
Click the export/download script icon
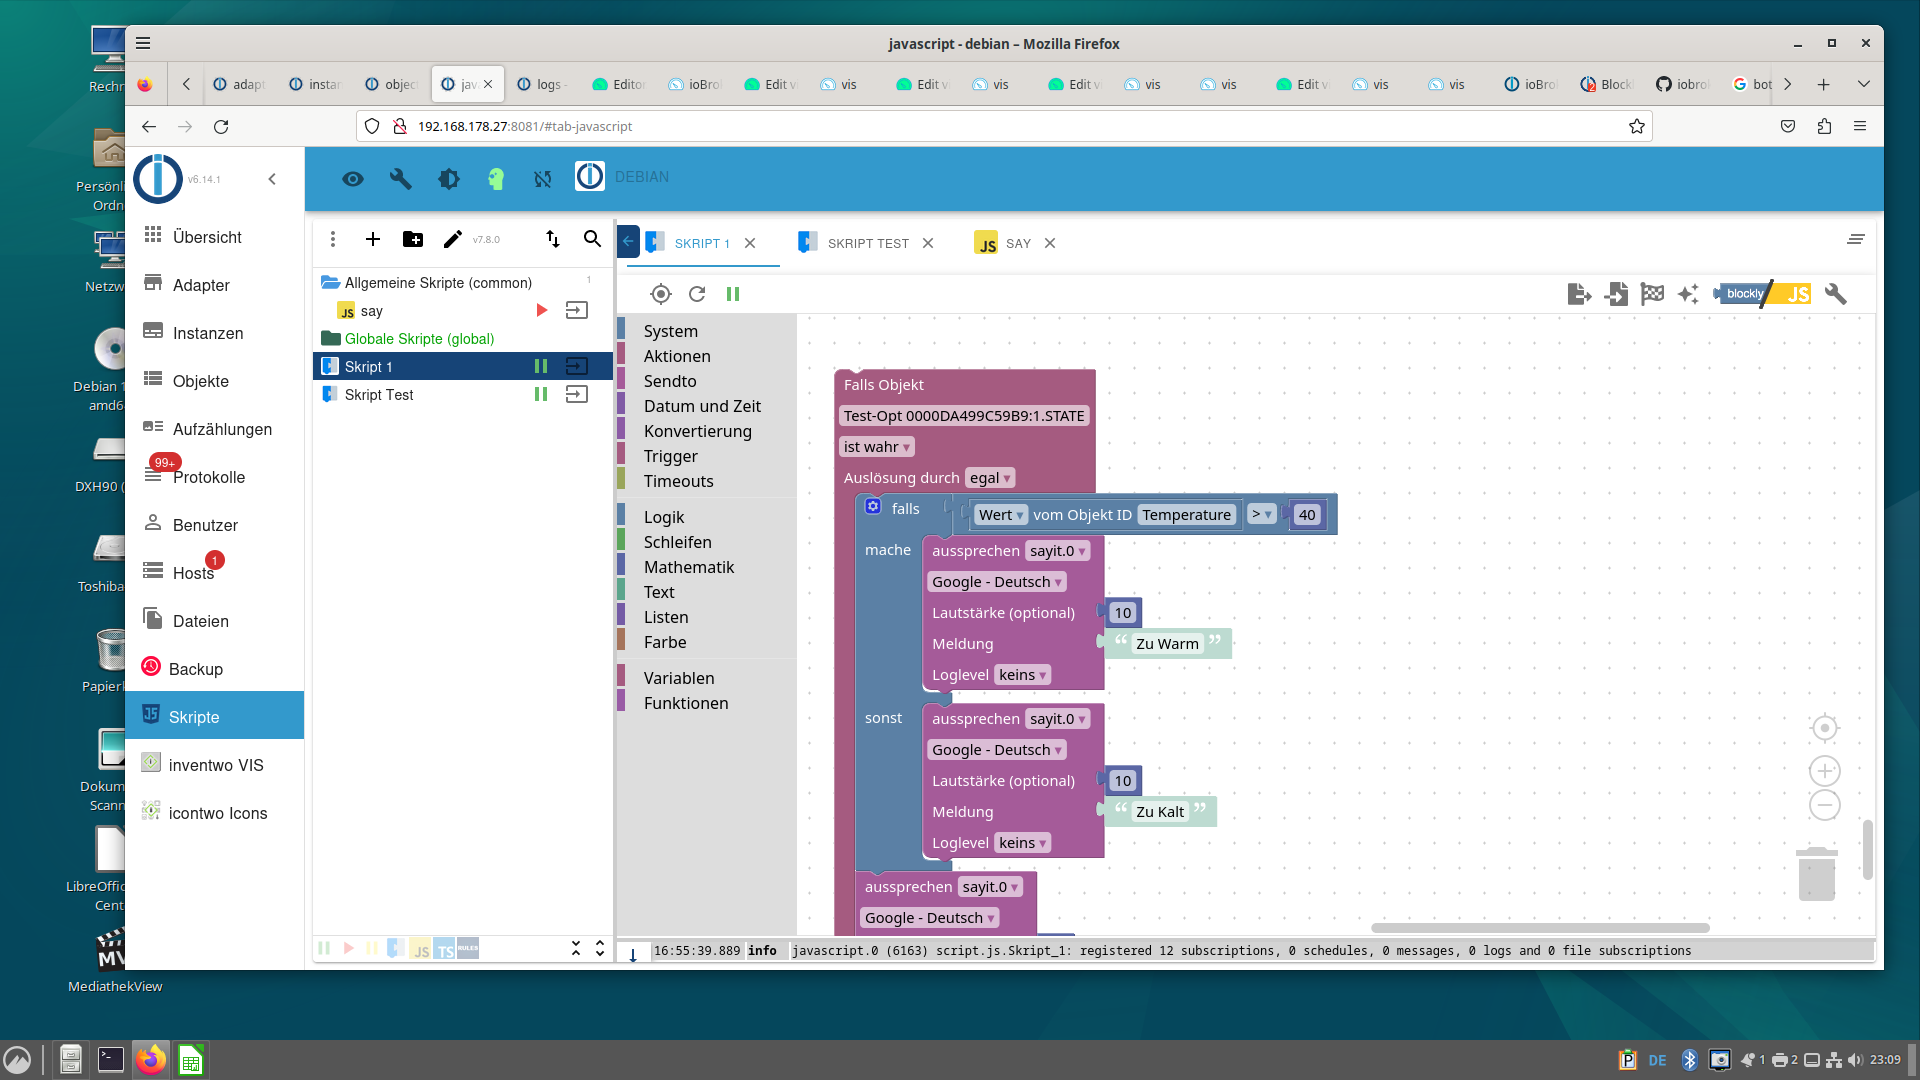click(1578, 293)
